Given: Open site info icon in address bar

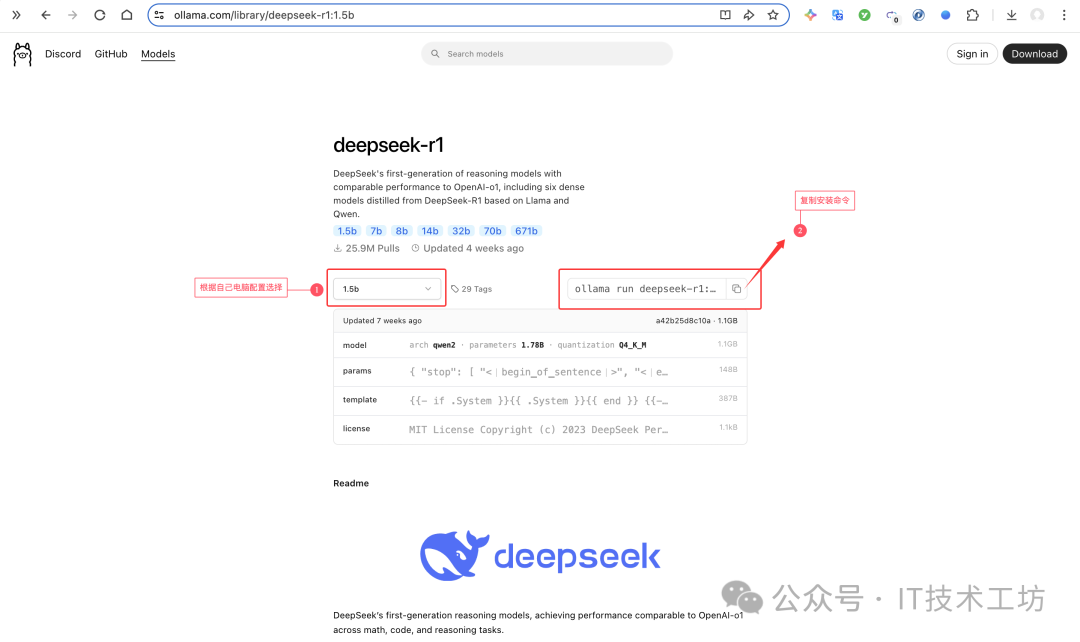Looking at the screenshot, I should [159, 15].
